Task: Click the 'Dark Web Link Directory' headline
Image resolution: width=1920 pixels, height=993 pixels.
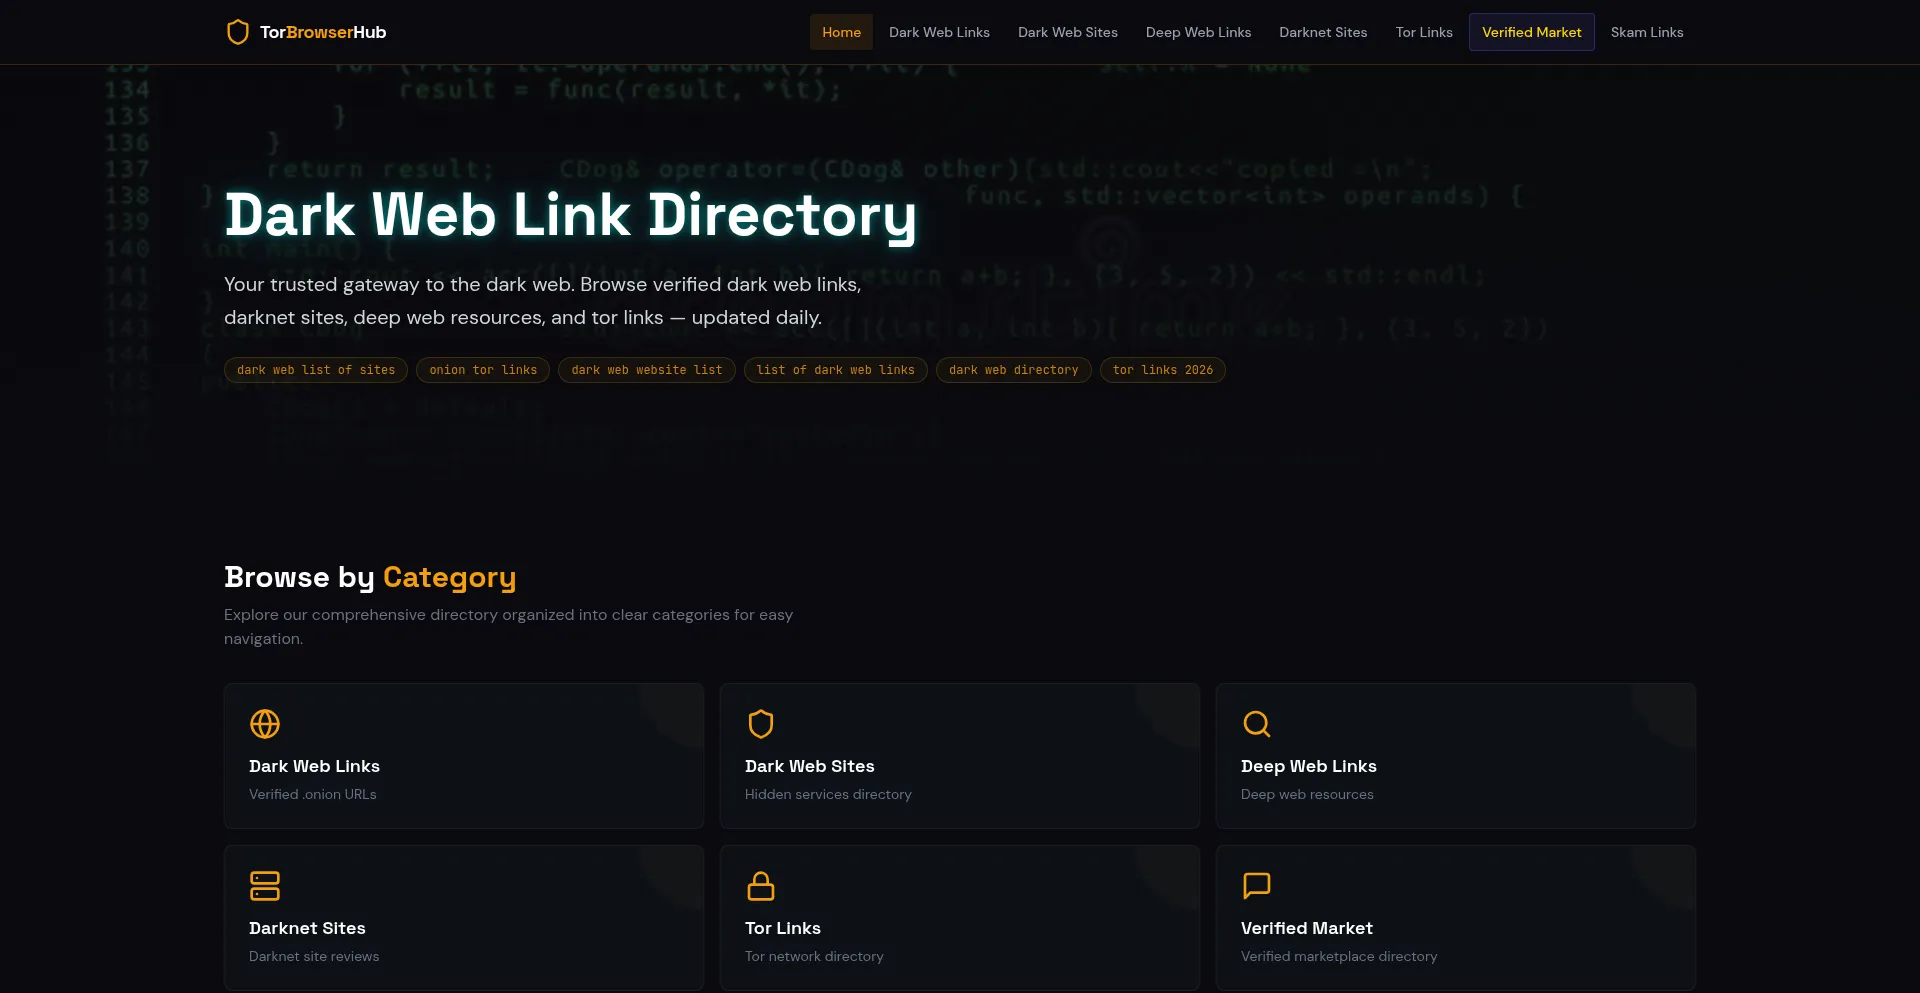Action: (570, 216)
